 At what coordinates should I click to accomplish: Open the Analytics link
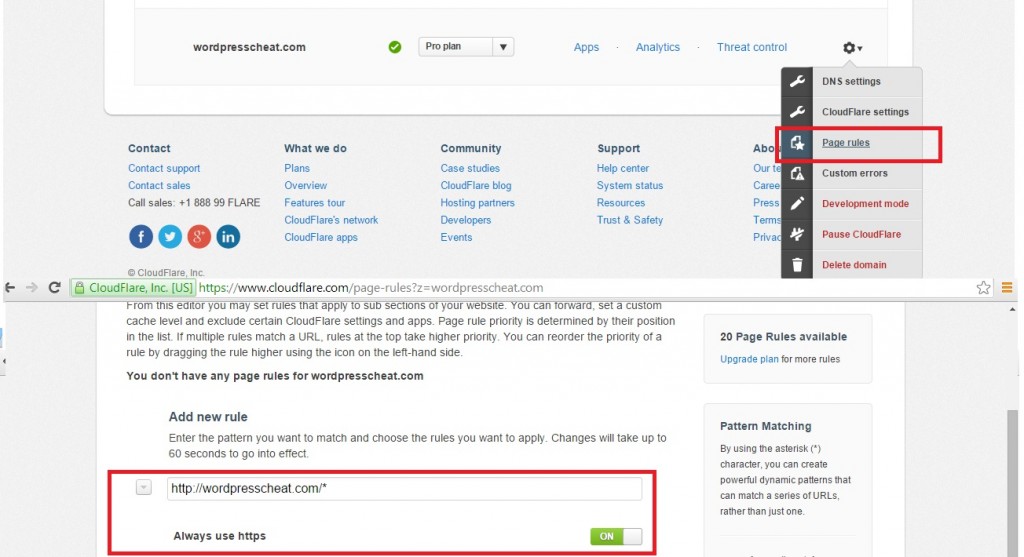(x=658, y=47)
